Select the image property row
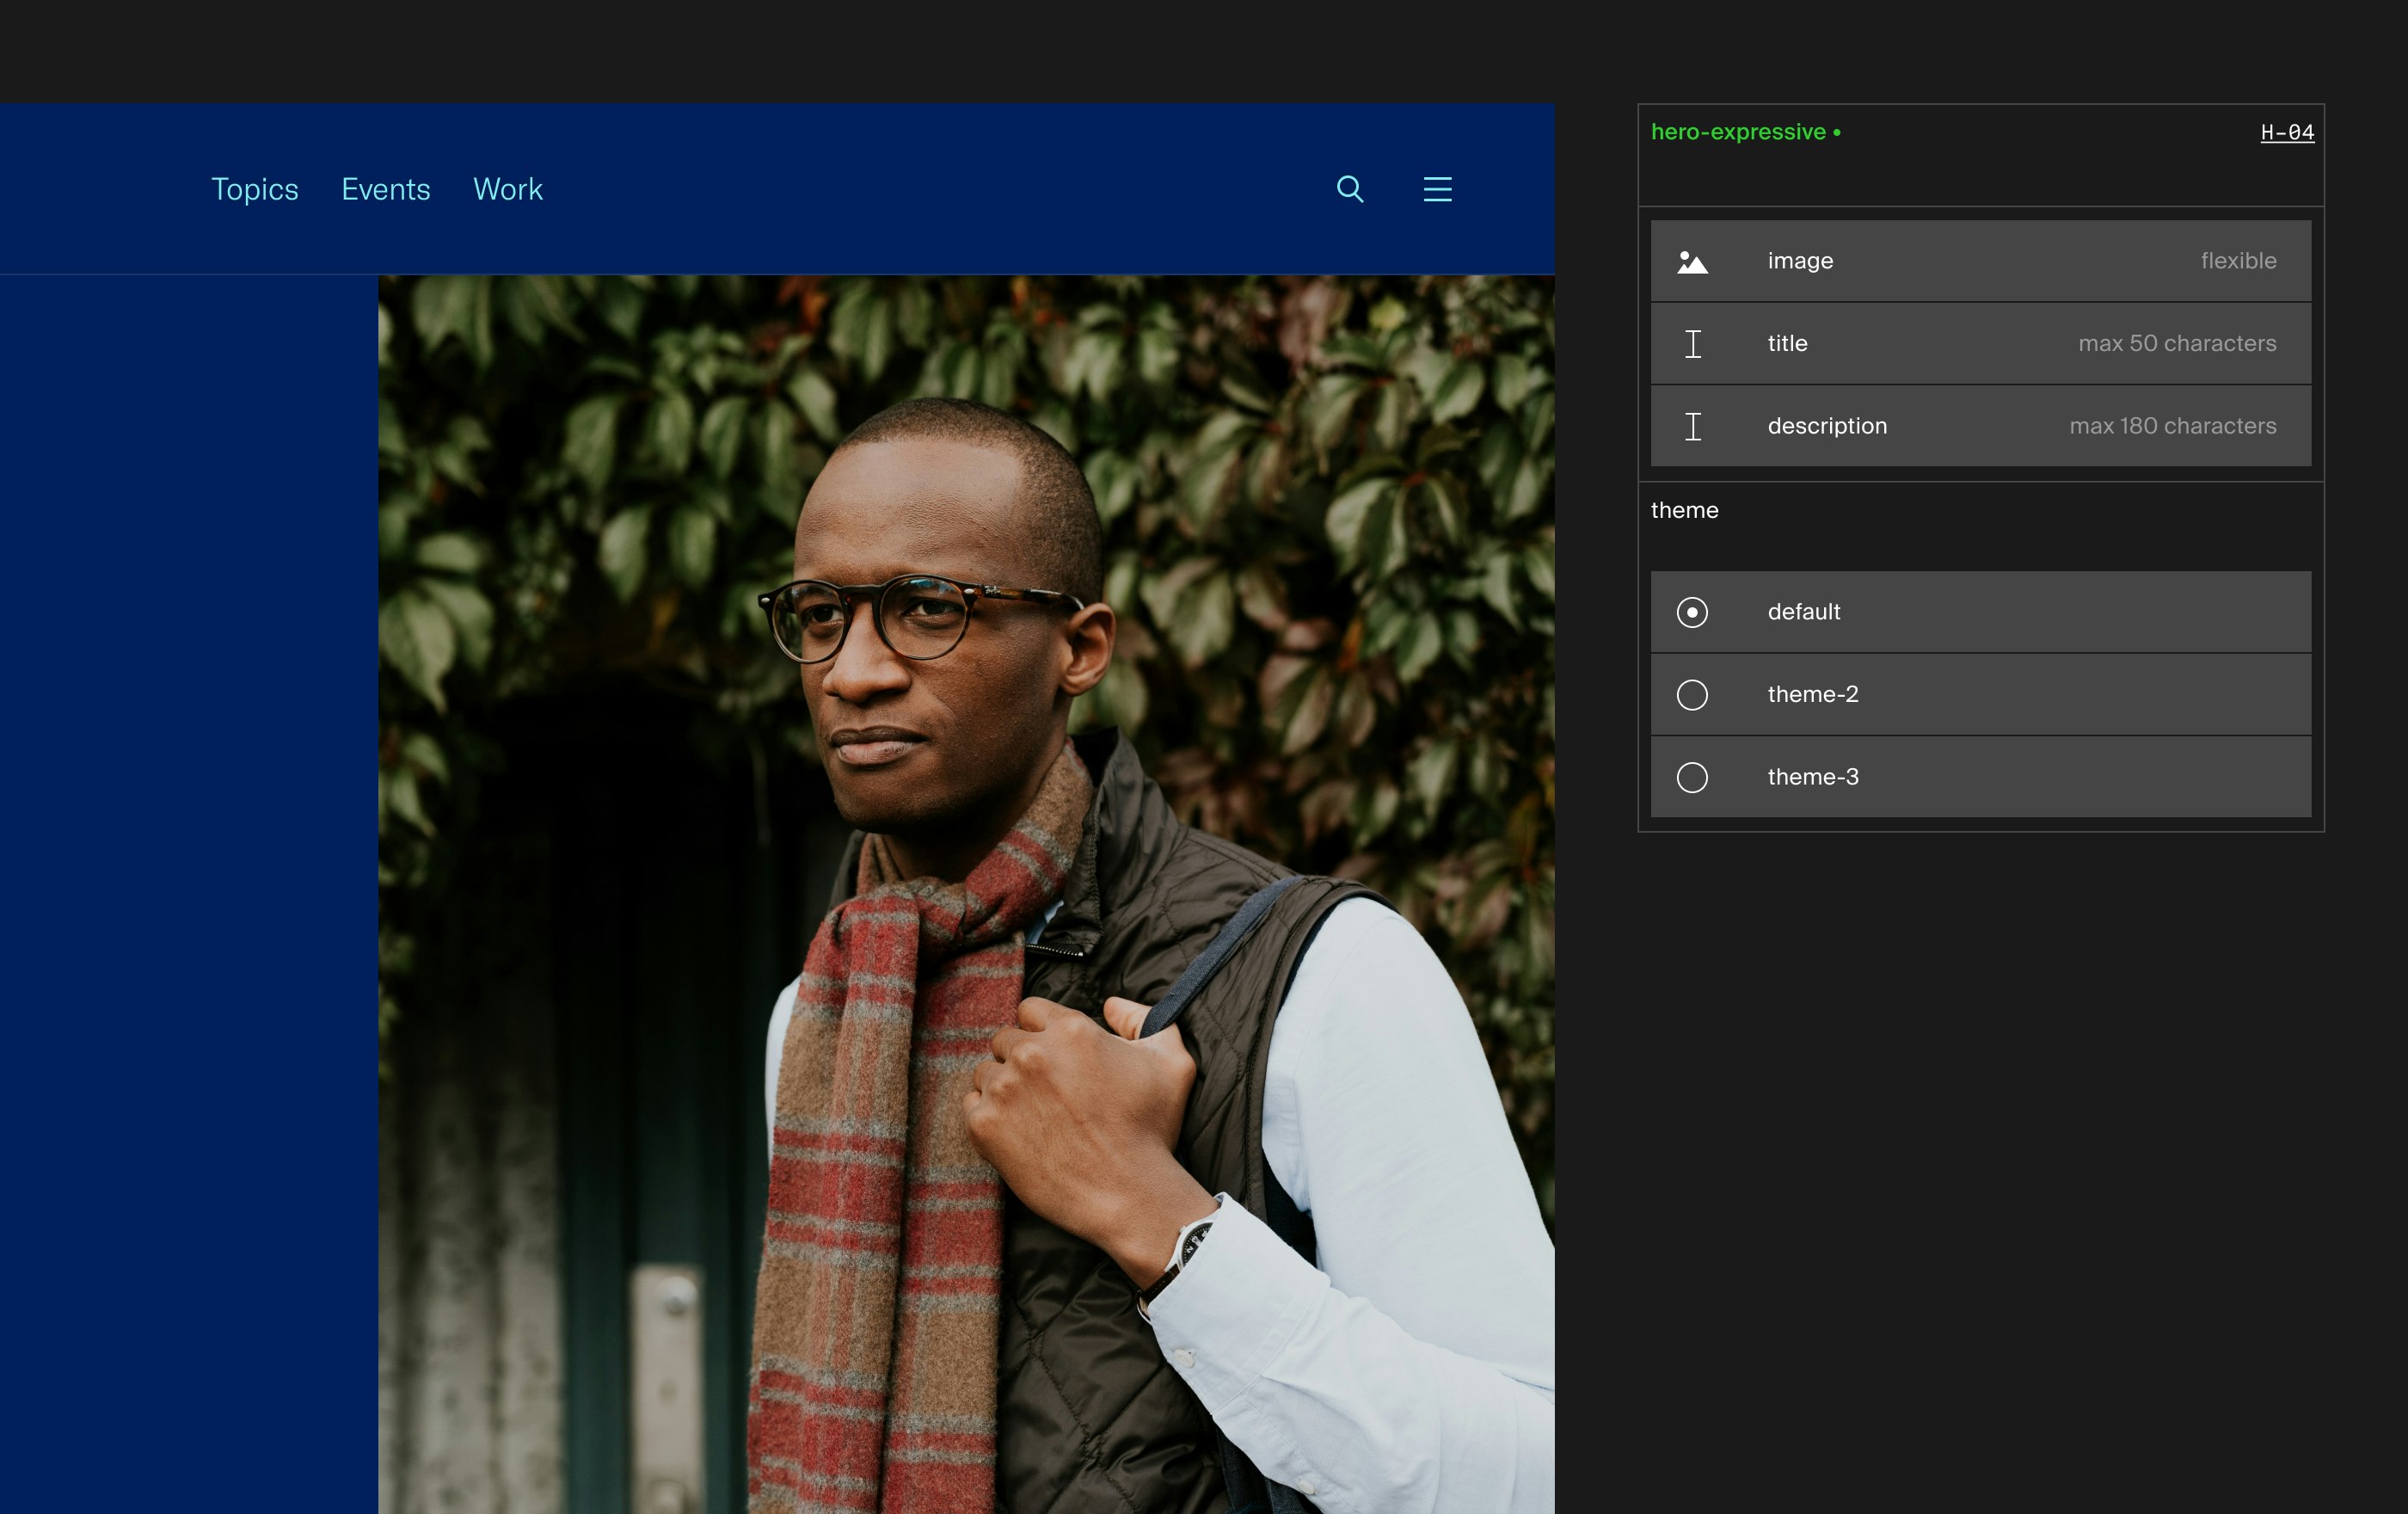This screenshot has width=2408, height=1514. (x=1980, y=261)
